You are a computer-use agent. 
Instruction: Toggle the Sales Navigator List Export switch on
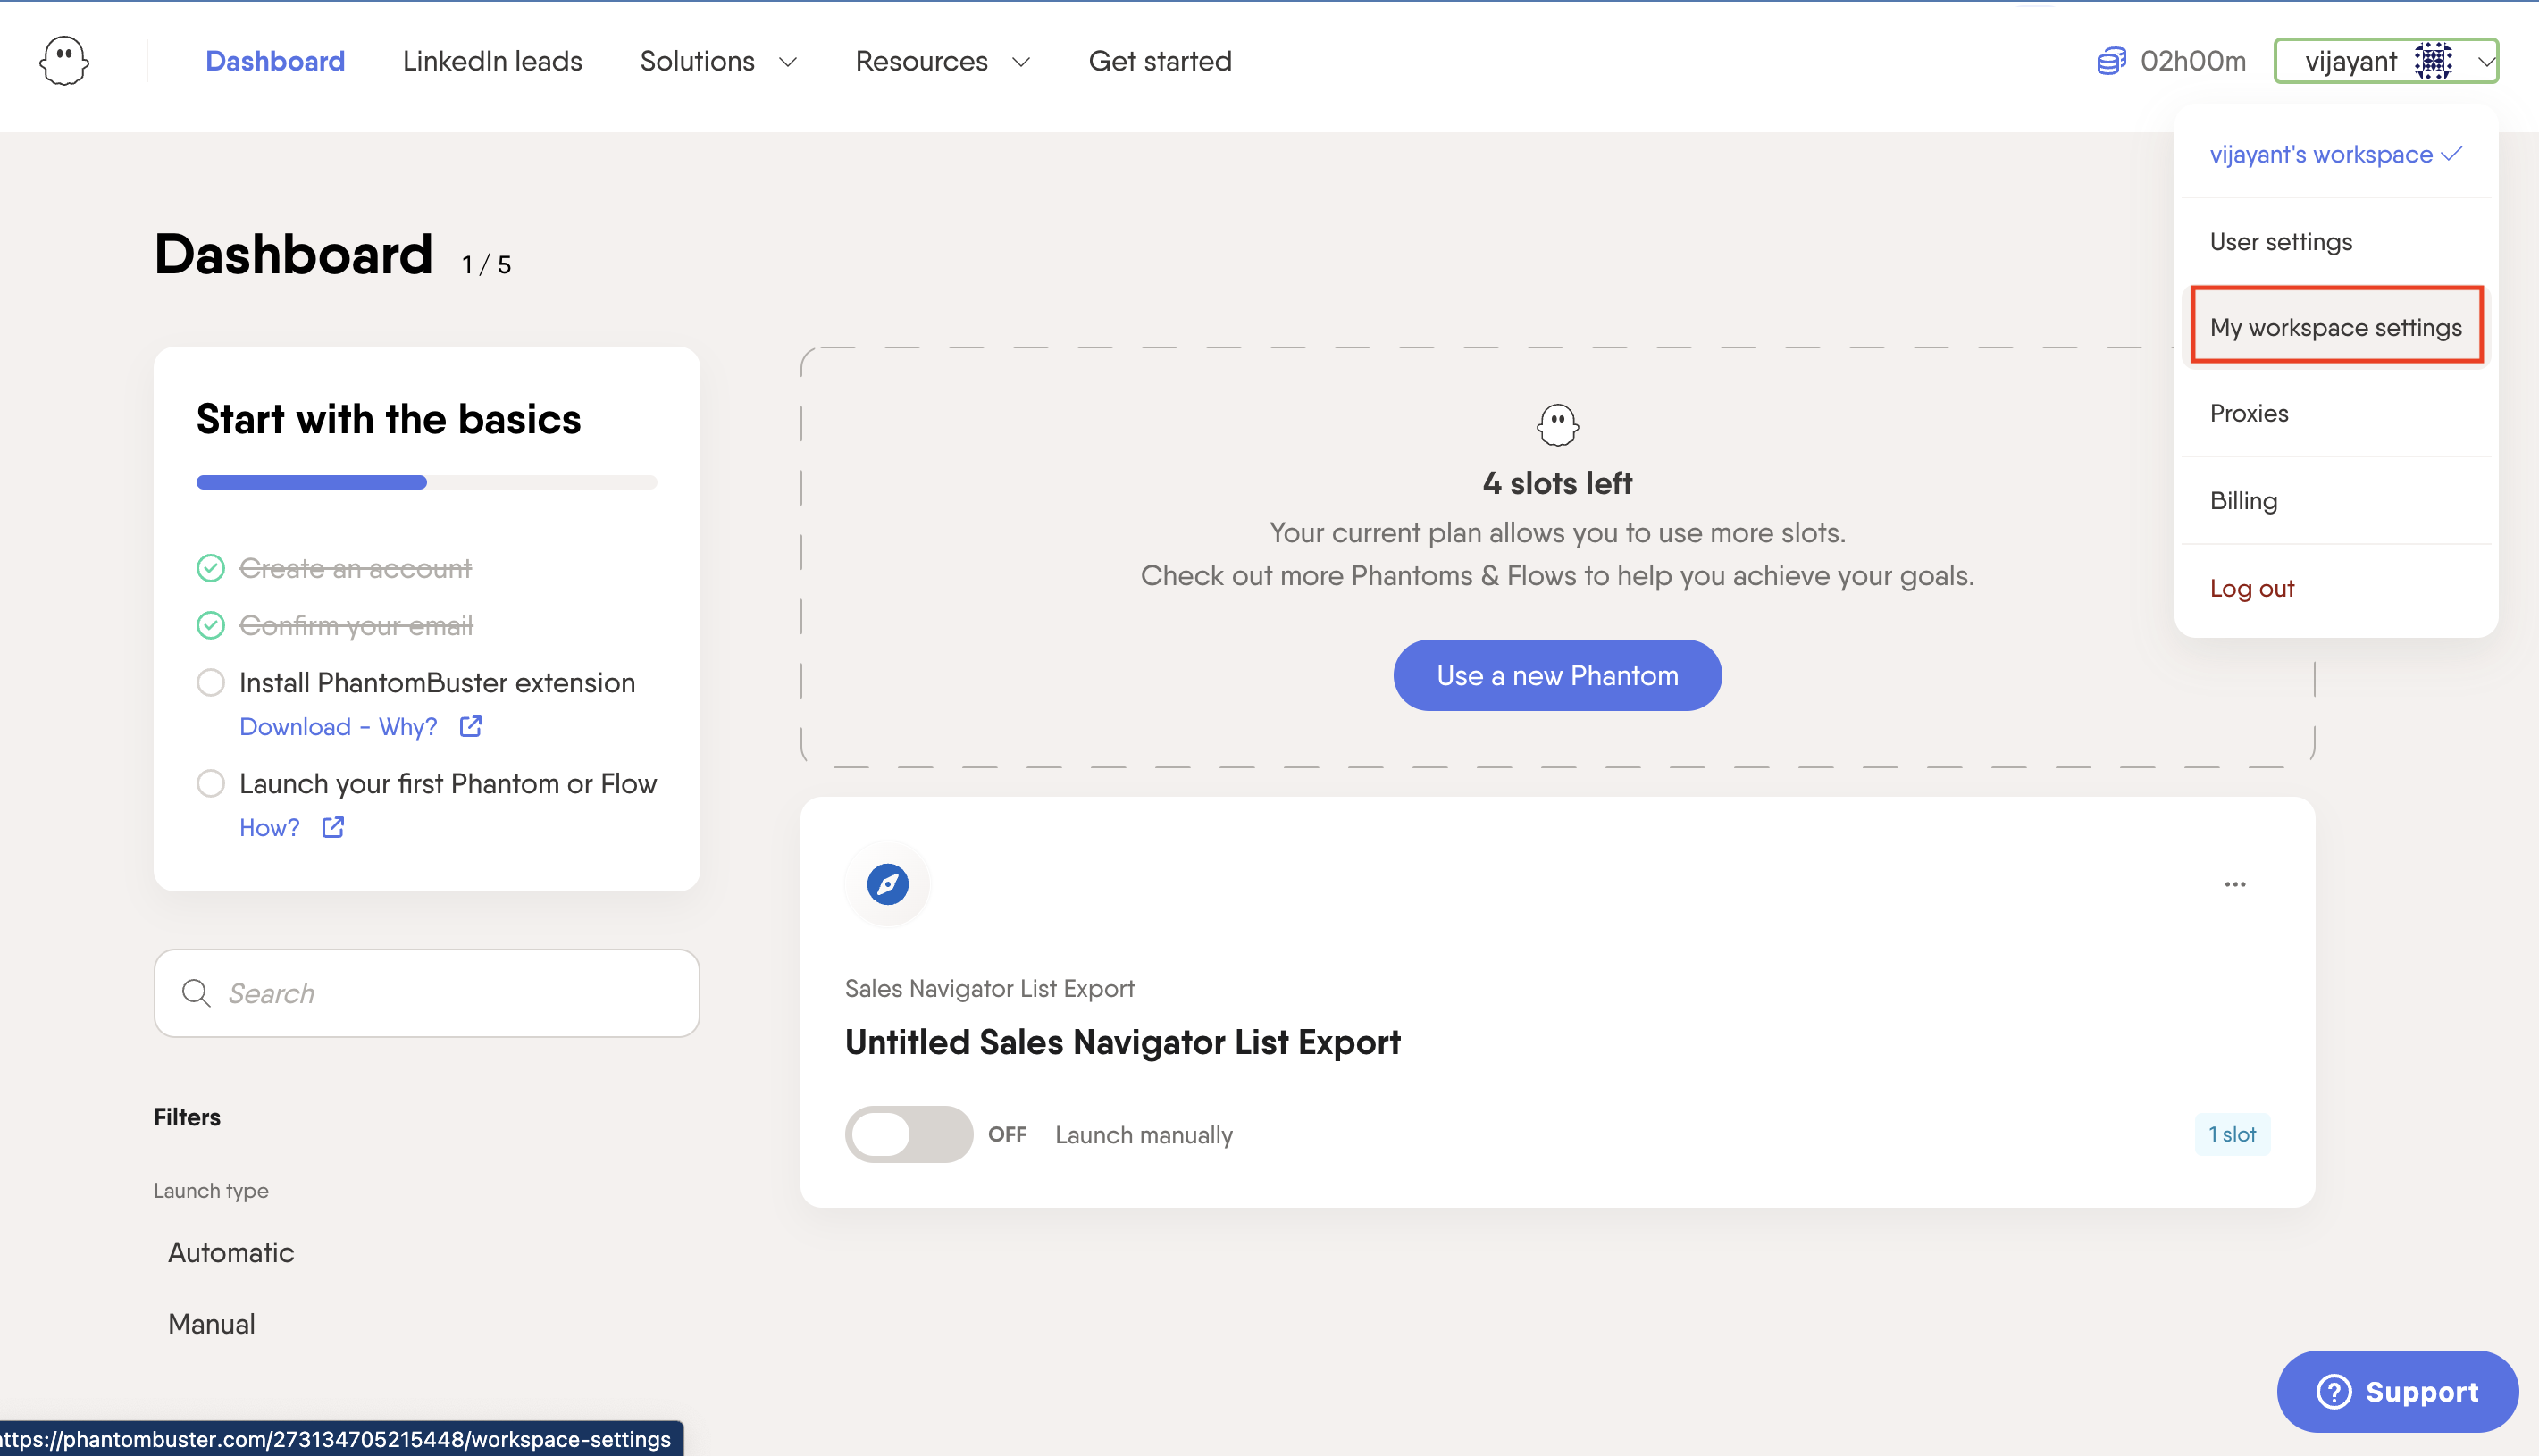pyautogui.click(x=908, y=1134)
